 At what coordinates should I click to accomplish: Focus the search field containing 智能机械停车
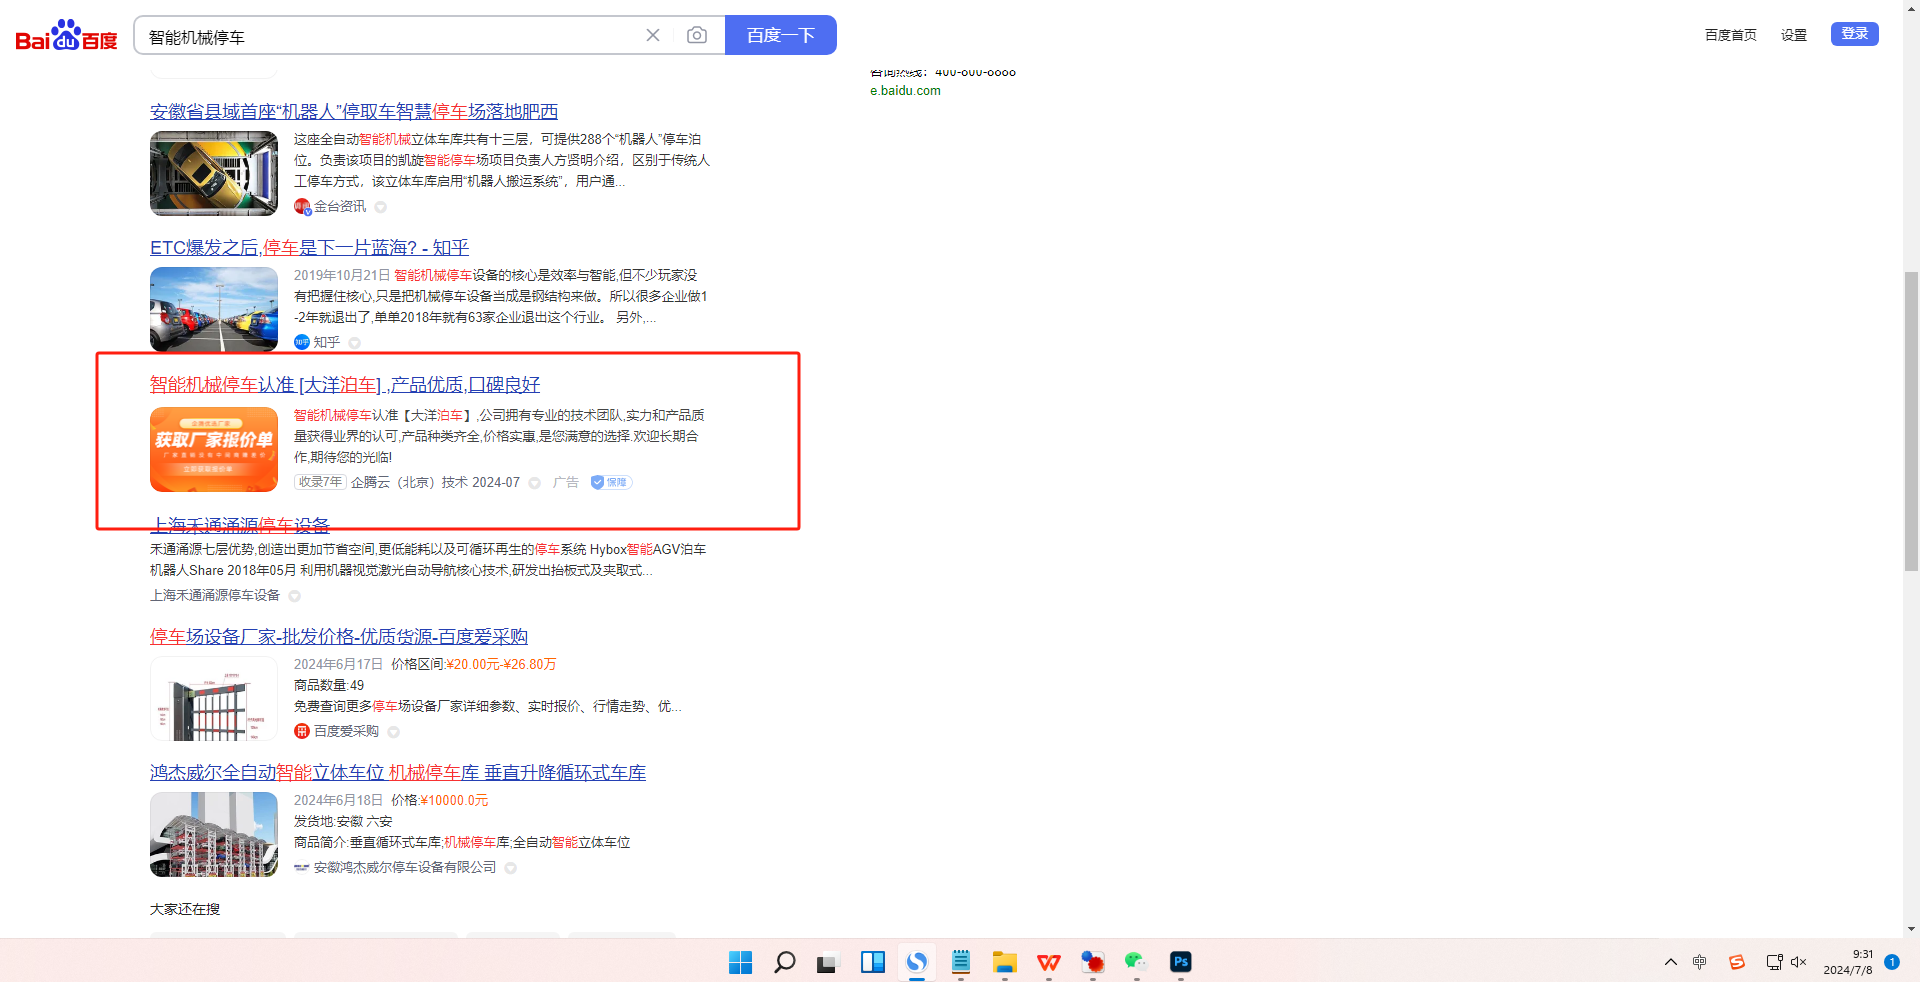point(390,36)
